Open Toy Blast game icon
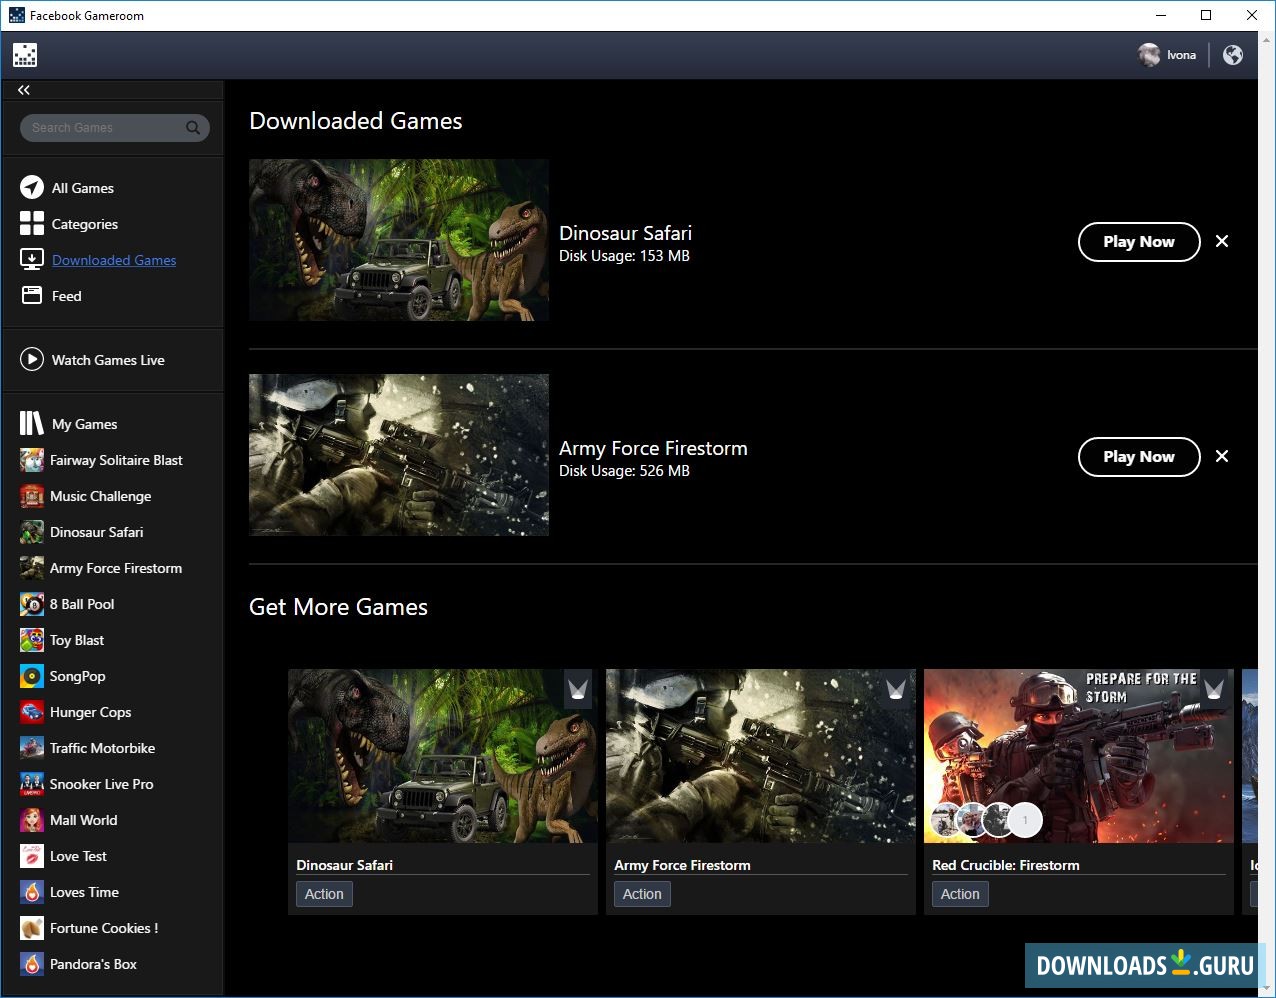Viewport: 1276px width, 998px height. [x=32, y=640]
